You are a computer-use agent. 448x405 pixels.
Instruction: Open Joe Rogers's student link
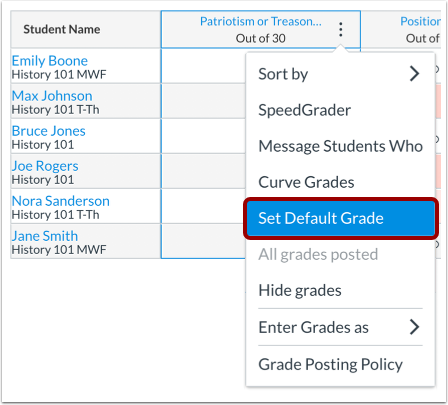pos(45,166)
